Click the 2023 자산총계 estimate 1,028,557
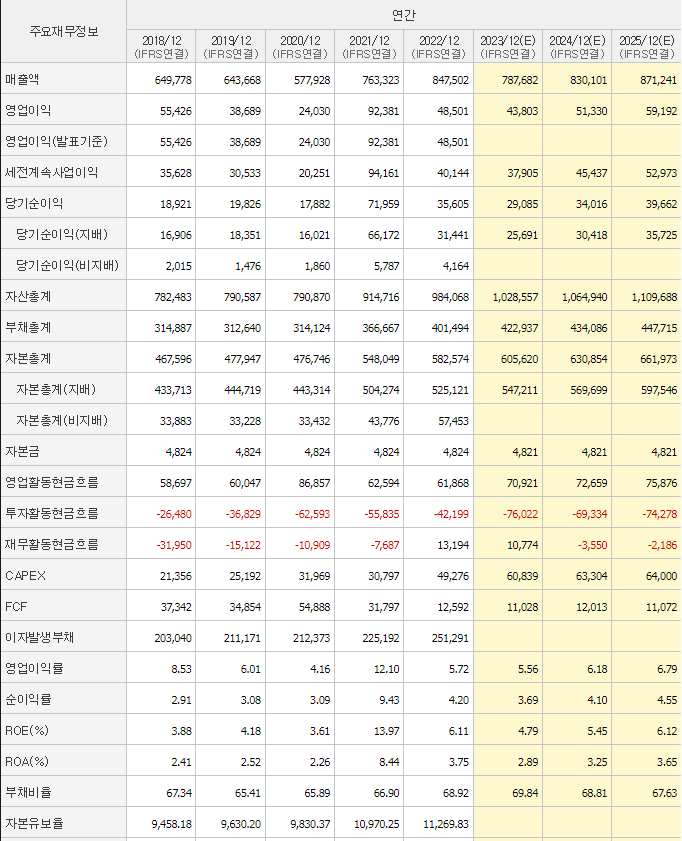 pos(515,297)
